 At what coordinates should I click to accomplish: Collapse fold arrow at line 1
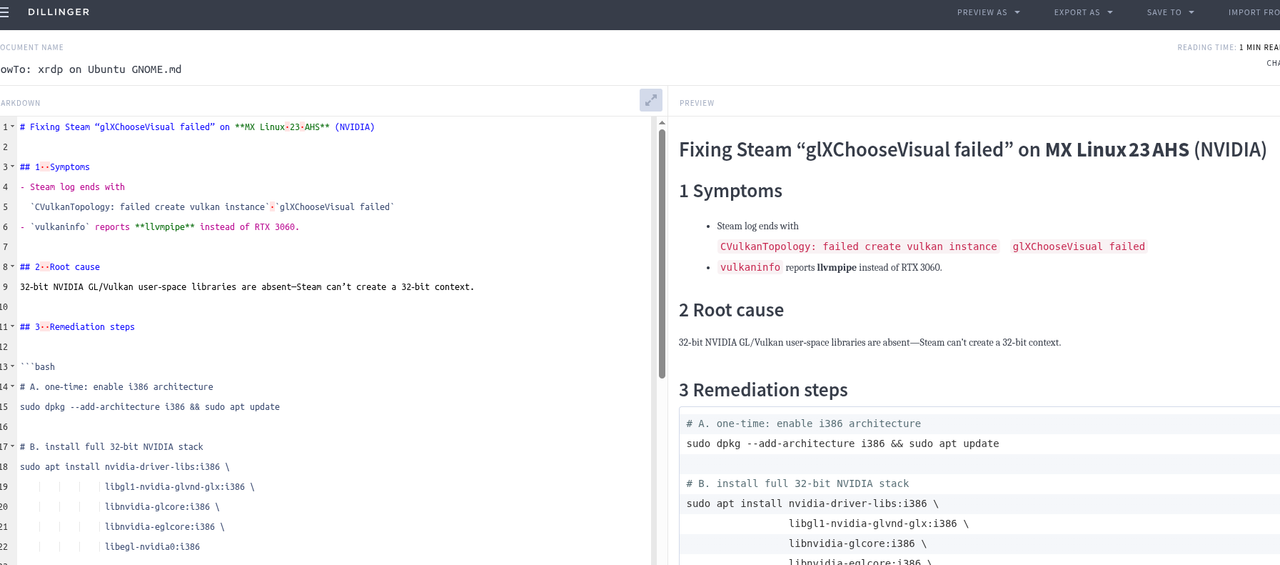click(13, 127)
